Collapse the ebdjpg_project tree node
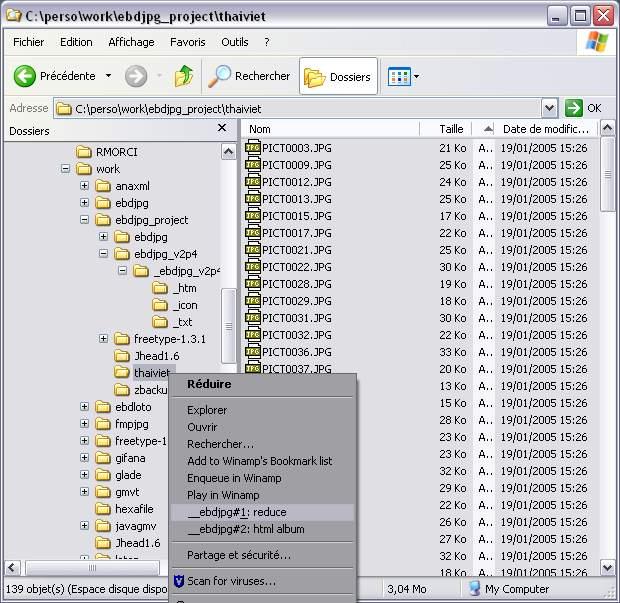 [x=84, y=219]
